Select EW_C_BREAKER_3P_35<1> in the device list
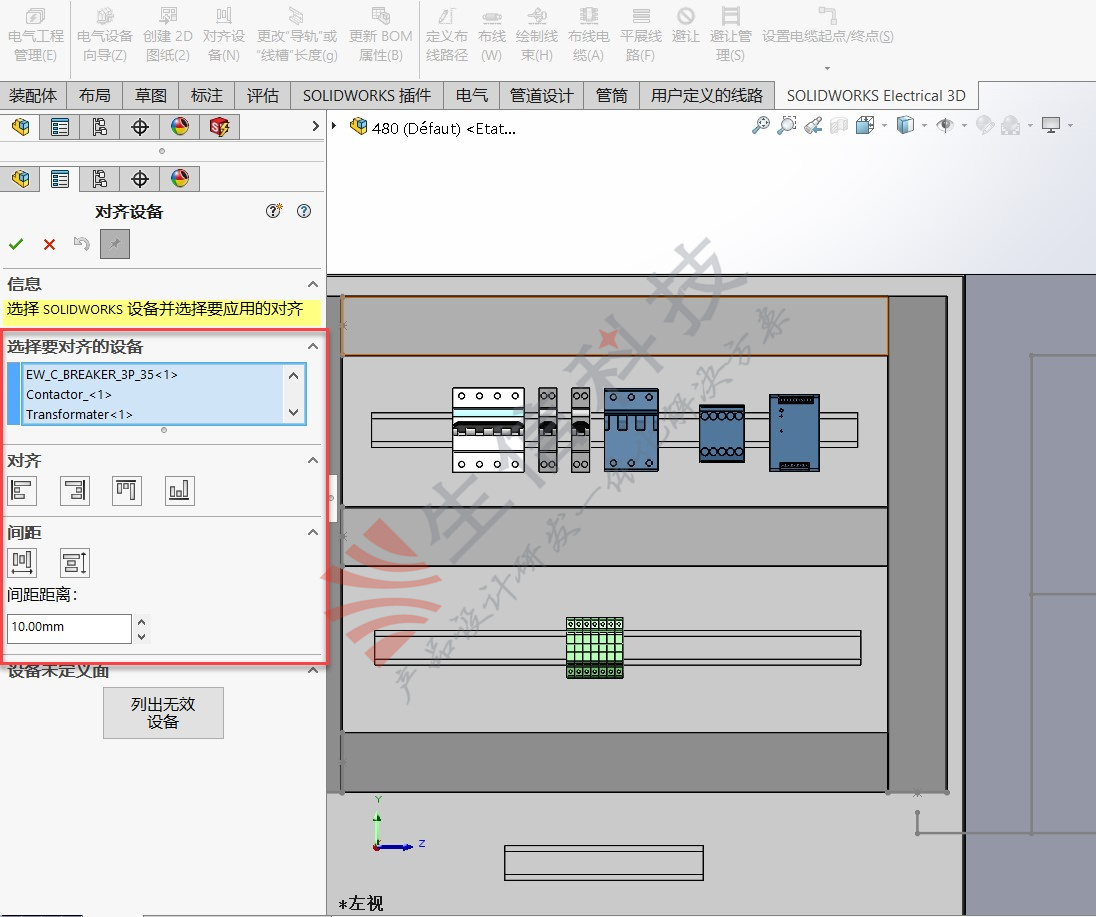Image resolution: width=1096 pixels, height=917 pixels. 102,375
